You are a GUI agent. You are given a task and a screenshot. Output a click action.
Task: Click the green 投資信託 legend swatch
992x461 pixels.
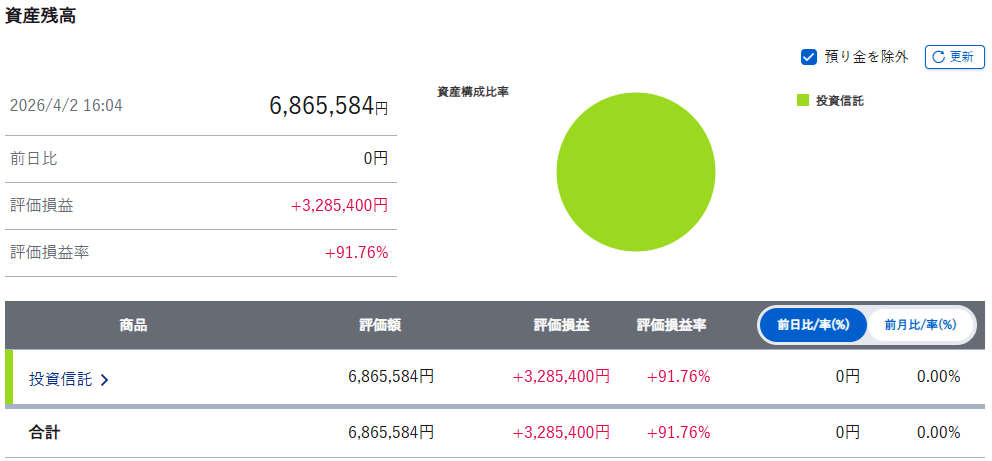tap(802, 100)
